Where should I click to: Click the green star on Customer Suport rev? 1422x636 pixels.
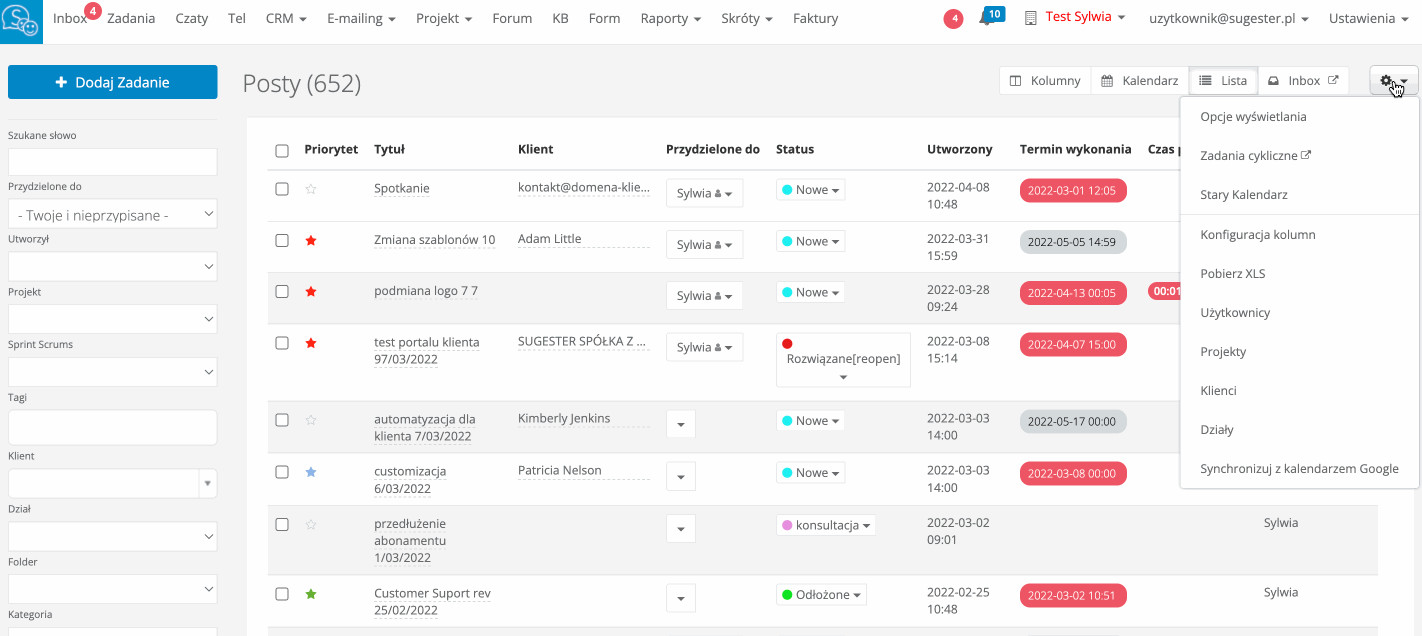click(x=311, y=594)
